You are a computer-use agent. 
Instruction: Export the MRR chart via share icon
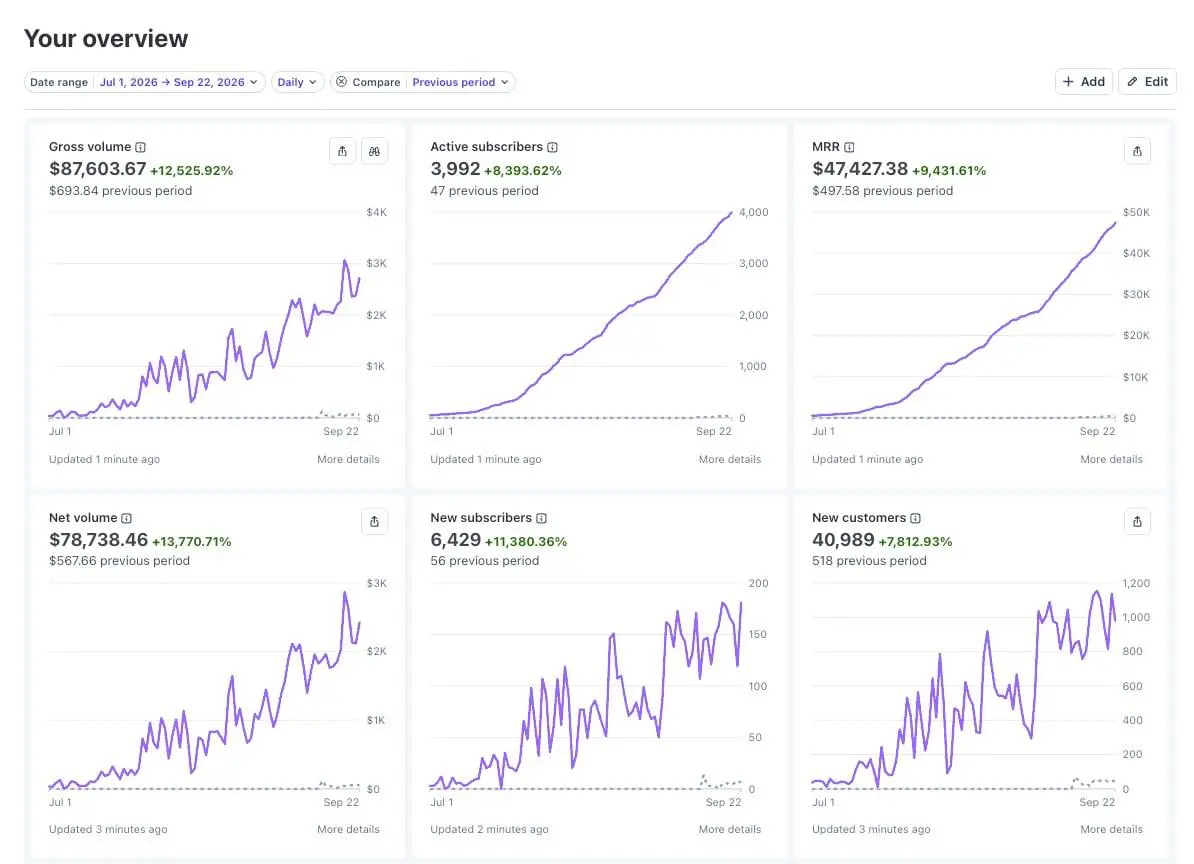click(1137, 151)
